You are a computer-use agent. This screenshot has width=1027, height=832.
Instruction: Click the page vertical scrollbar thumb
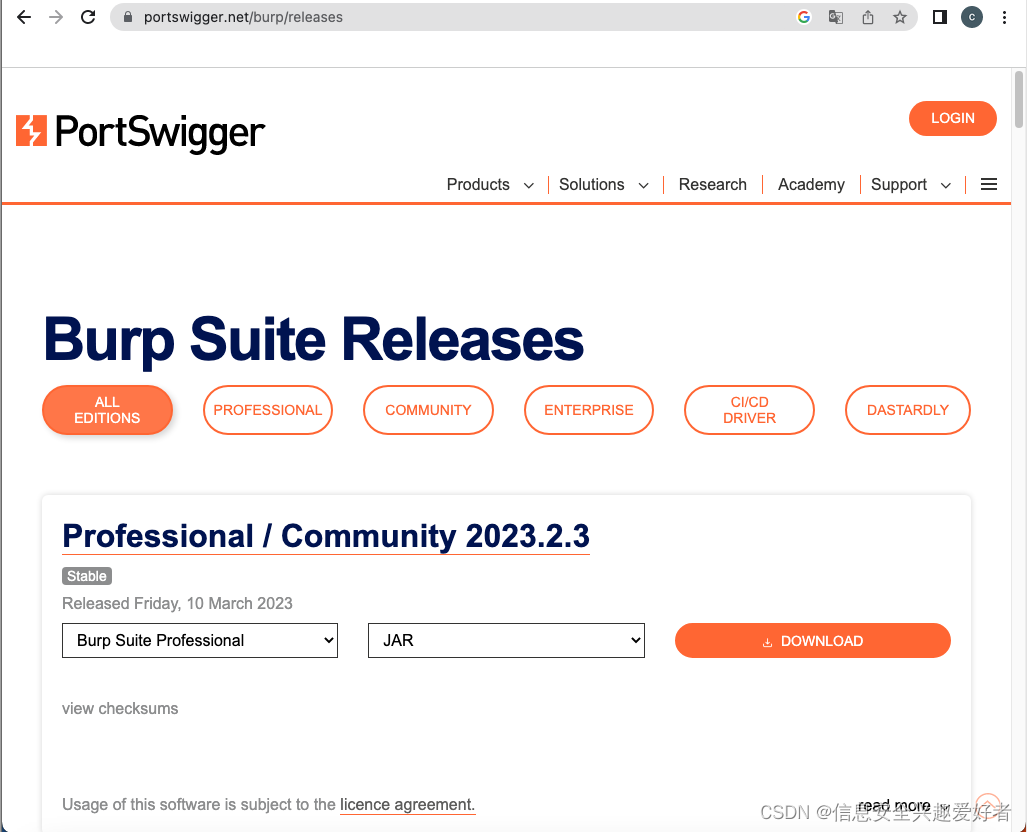[1018, 100]
